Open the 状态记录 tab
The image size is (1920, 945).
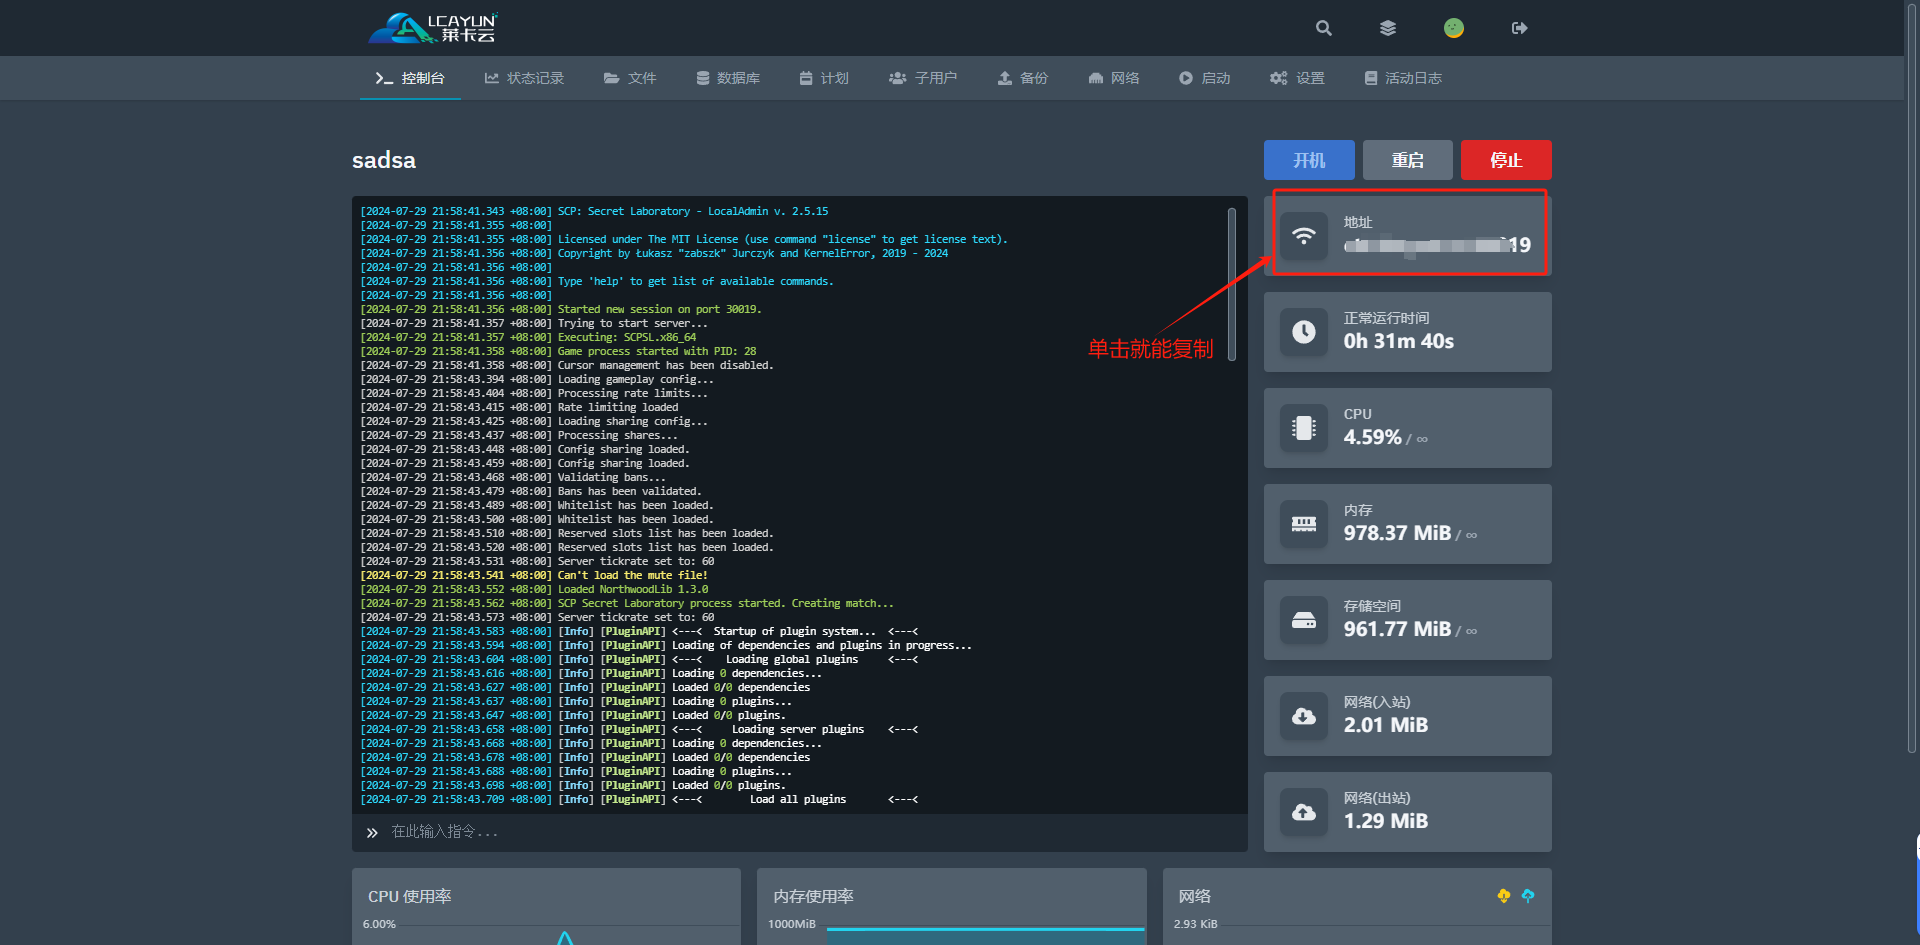pyautogui.click(x=524, y=78)
